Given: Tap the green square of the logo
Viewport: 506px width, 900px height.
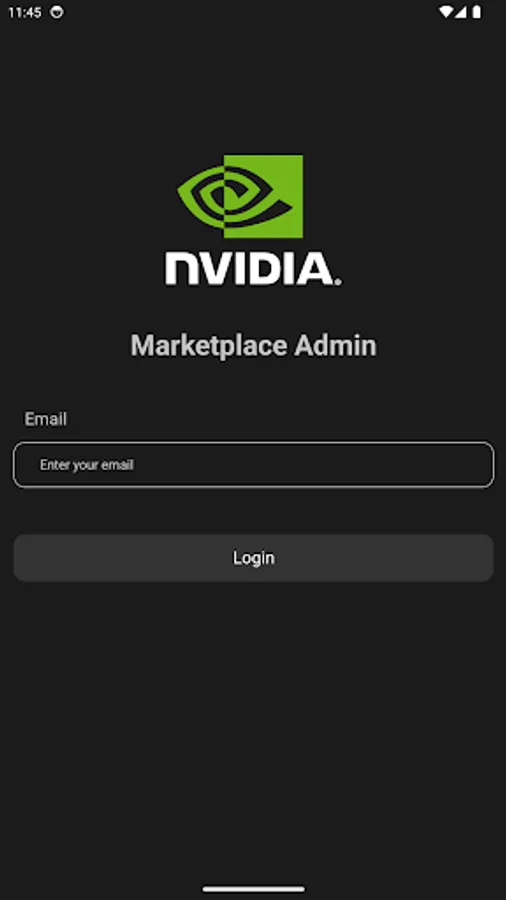Looking at the screenshot, I should (263, 196).
